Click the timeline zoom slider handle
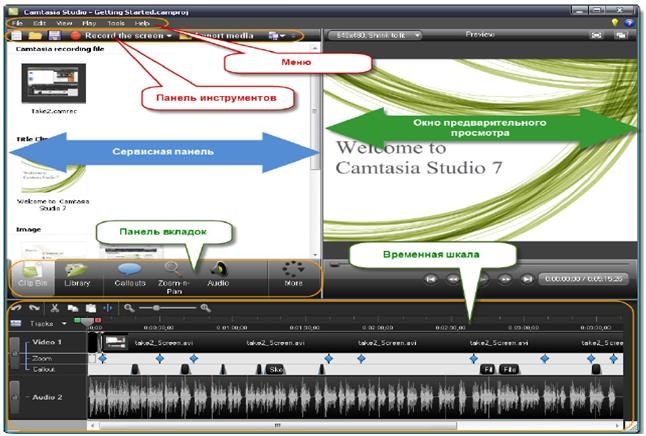 point(156,308)
